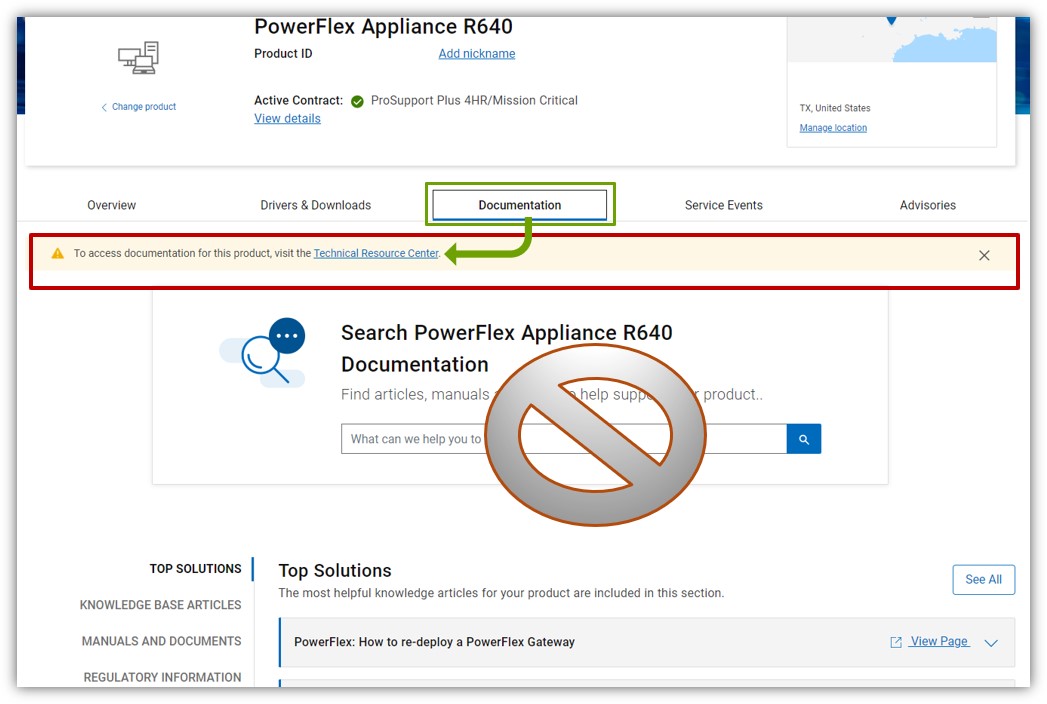Click the Add nickname link

[477, 54]
